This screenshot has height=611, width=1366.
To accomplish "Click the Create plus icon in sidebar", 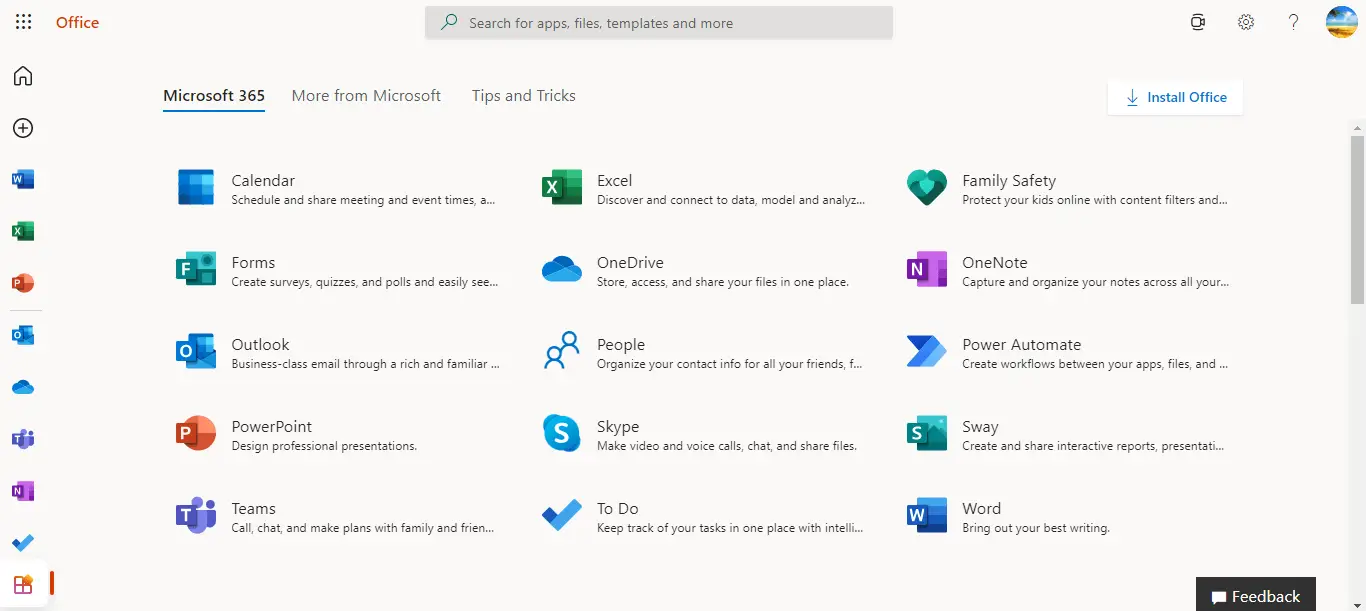I will pos(23,128).
